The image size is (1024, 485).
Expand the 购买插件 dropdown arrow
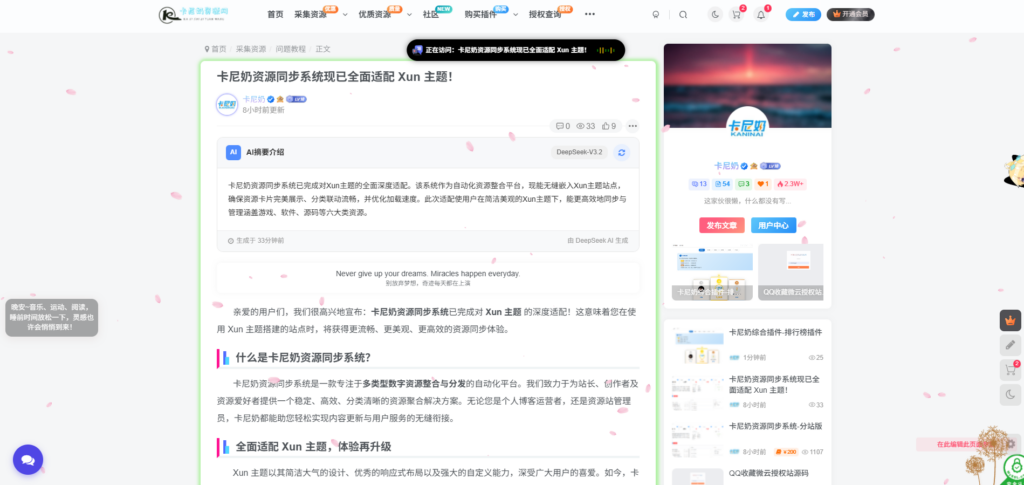[515, 14]
